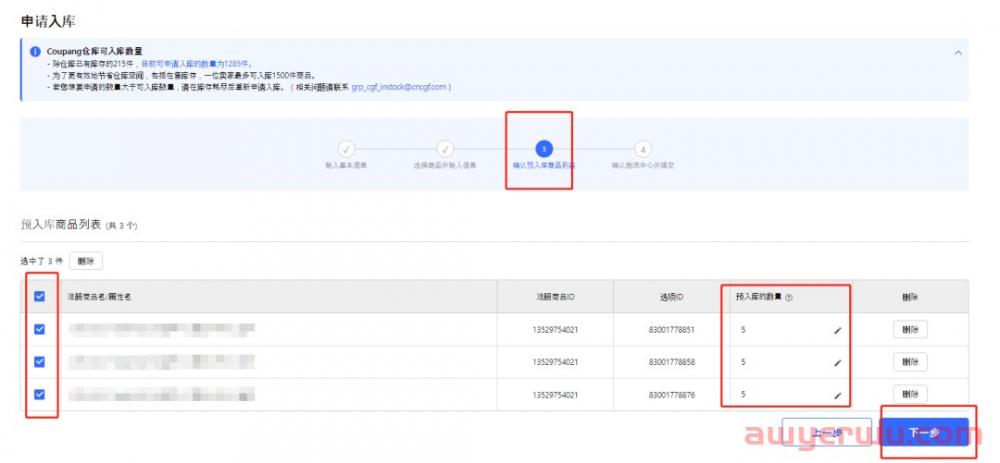This screenshot has width=1000, height=463.
Task: Click the step 3 确认预入库商品列表 indicator
Action: tap(543, 149)
